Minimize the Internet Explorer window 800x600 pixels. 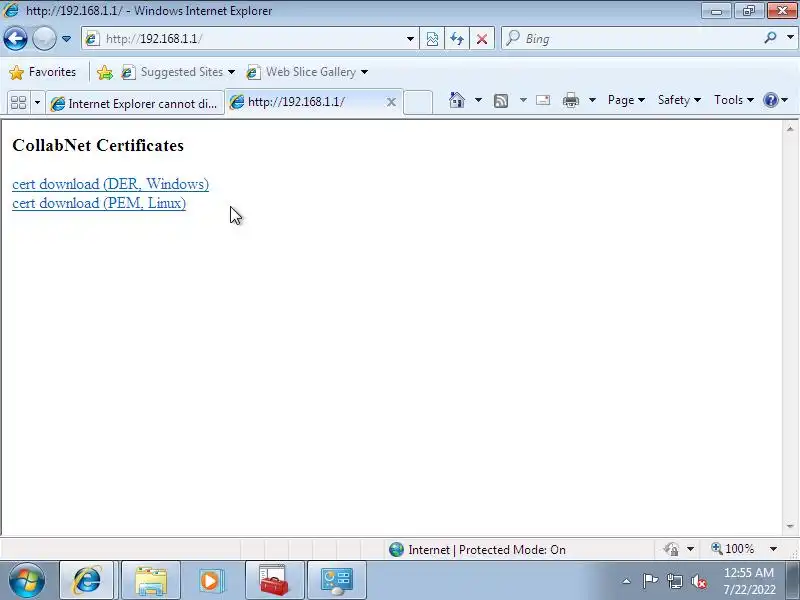[716, 10]
